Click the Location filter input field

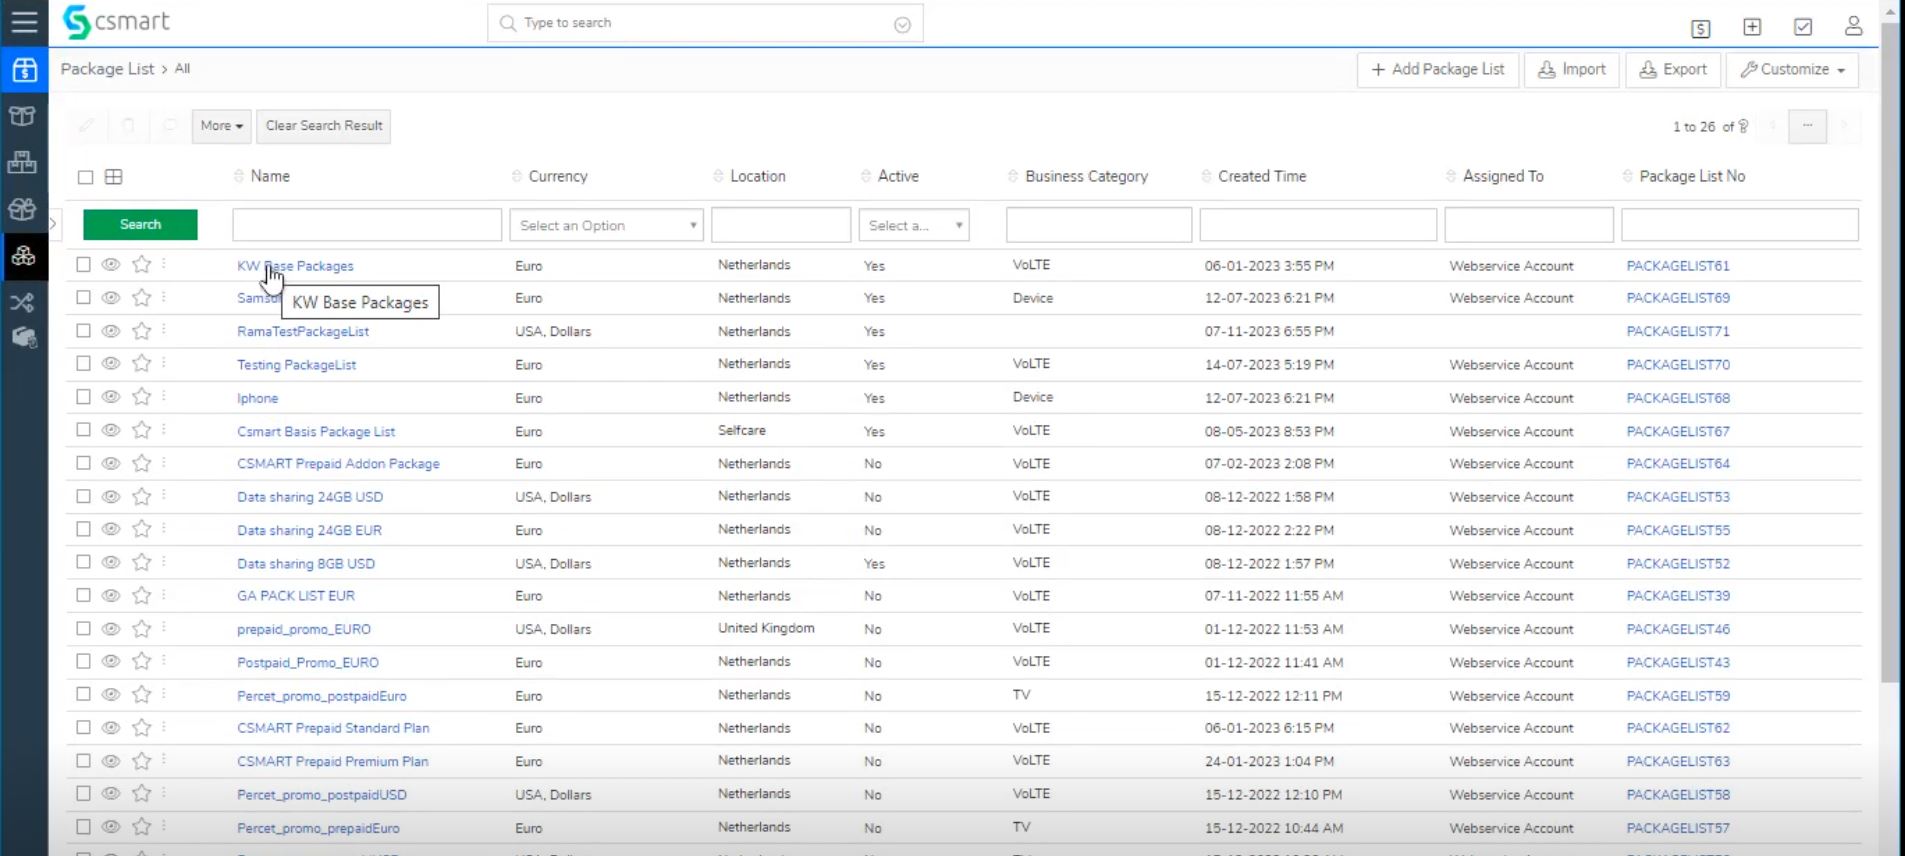coord(781,225)
